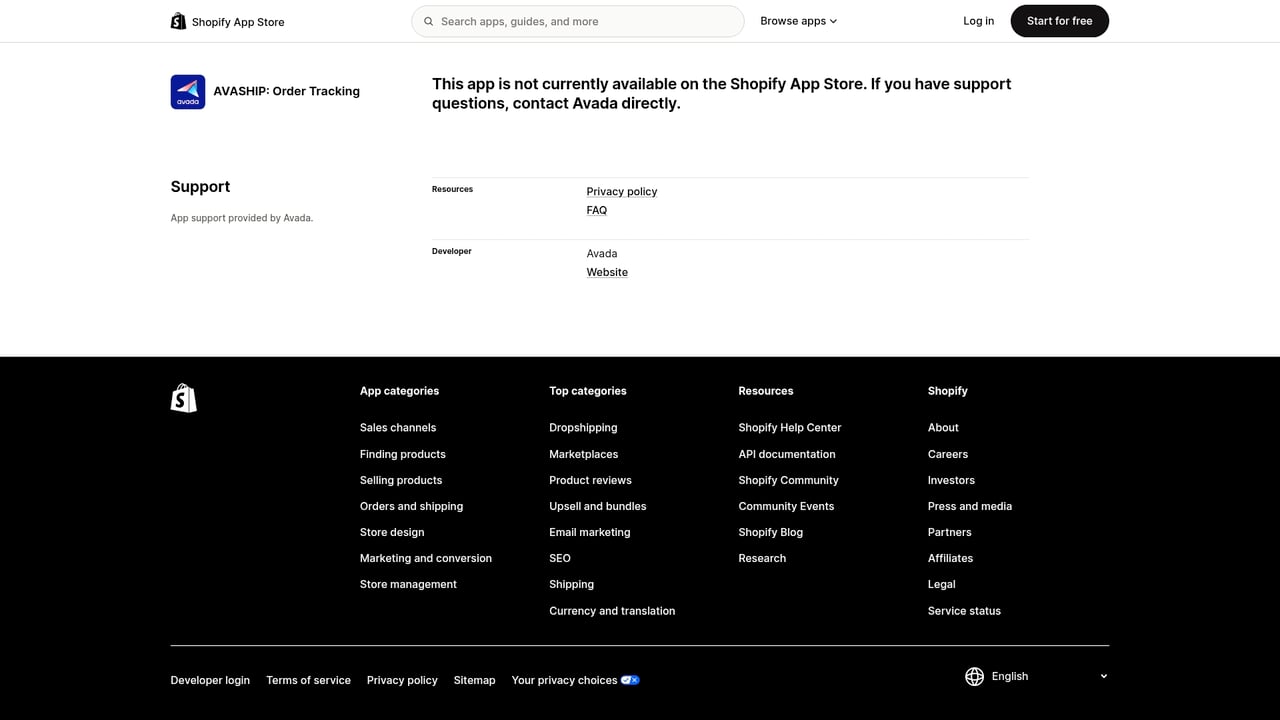The width and height of the screenshot is (1280, 720).
Task: Click the privacy choices blue toggle icon
Action: pyautogui.click(x=630, y=679)
